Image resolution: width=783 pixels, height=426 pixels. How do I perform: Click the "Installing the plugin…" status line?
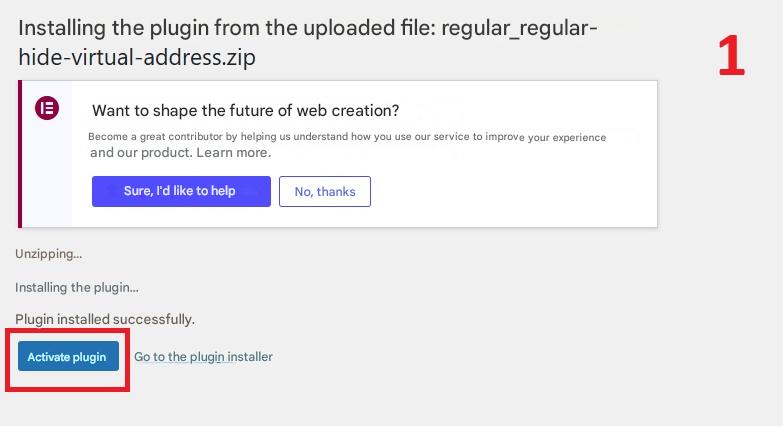[x=77, y=287]
